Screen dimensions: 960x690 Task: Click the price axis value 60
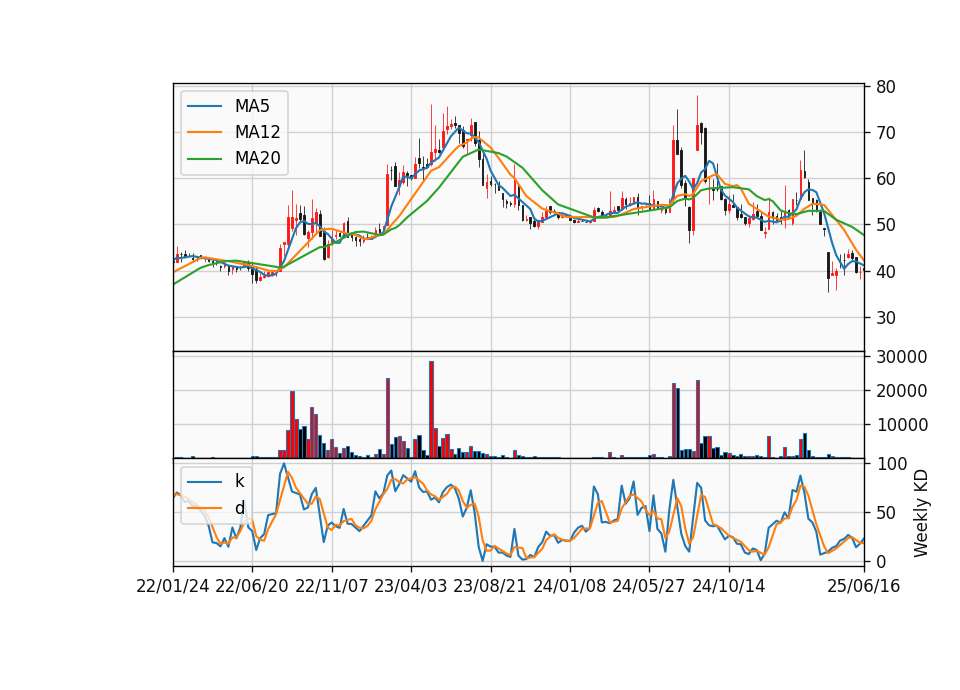(x=886, y=179)
